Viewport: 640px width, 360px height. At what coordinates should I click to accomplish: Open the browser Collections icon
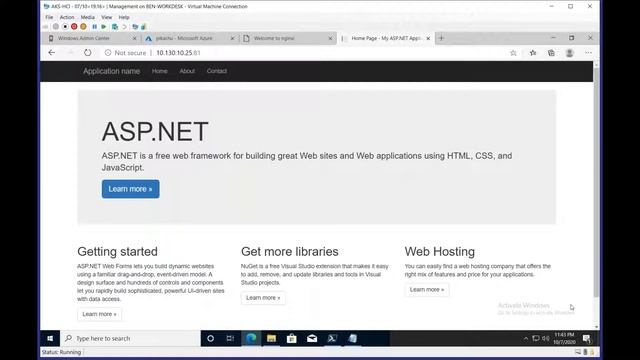pyautogui.click(x=551, y=53)
